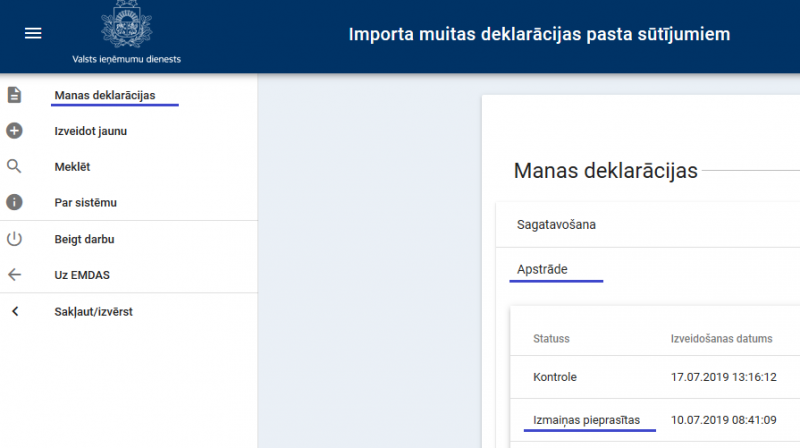Select Izveidot jaunu menu item
Image resolution: width=800 pixels, height=448 pixels.
(x=90, y=131)
